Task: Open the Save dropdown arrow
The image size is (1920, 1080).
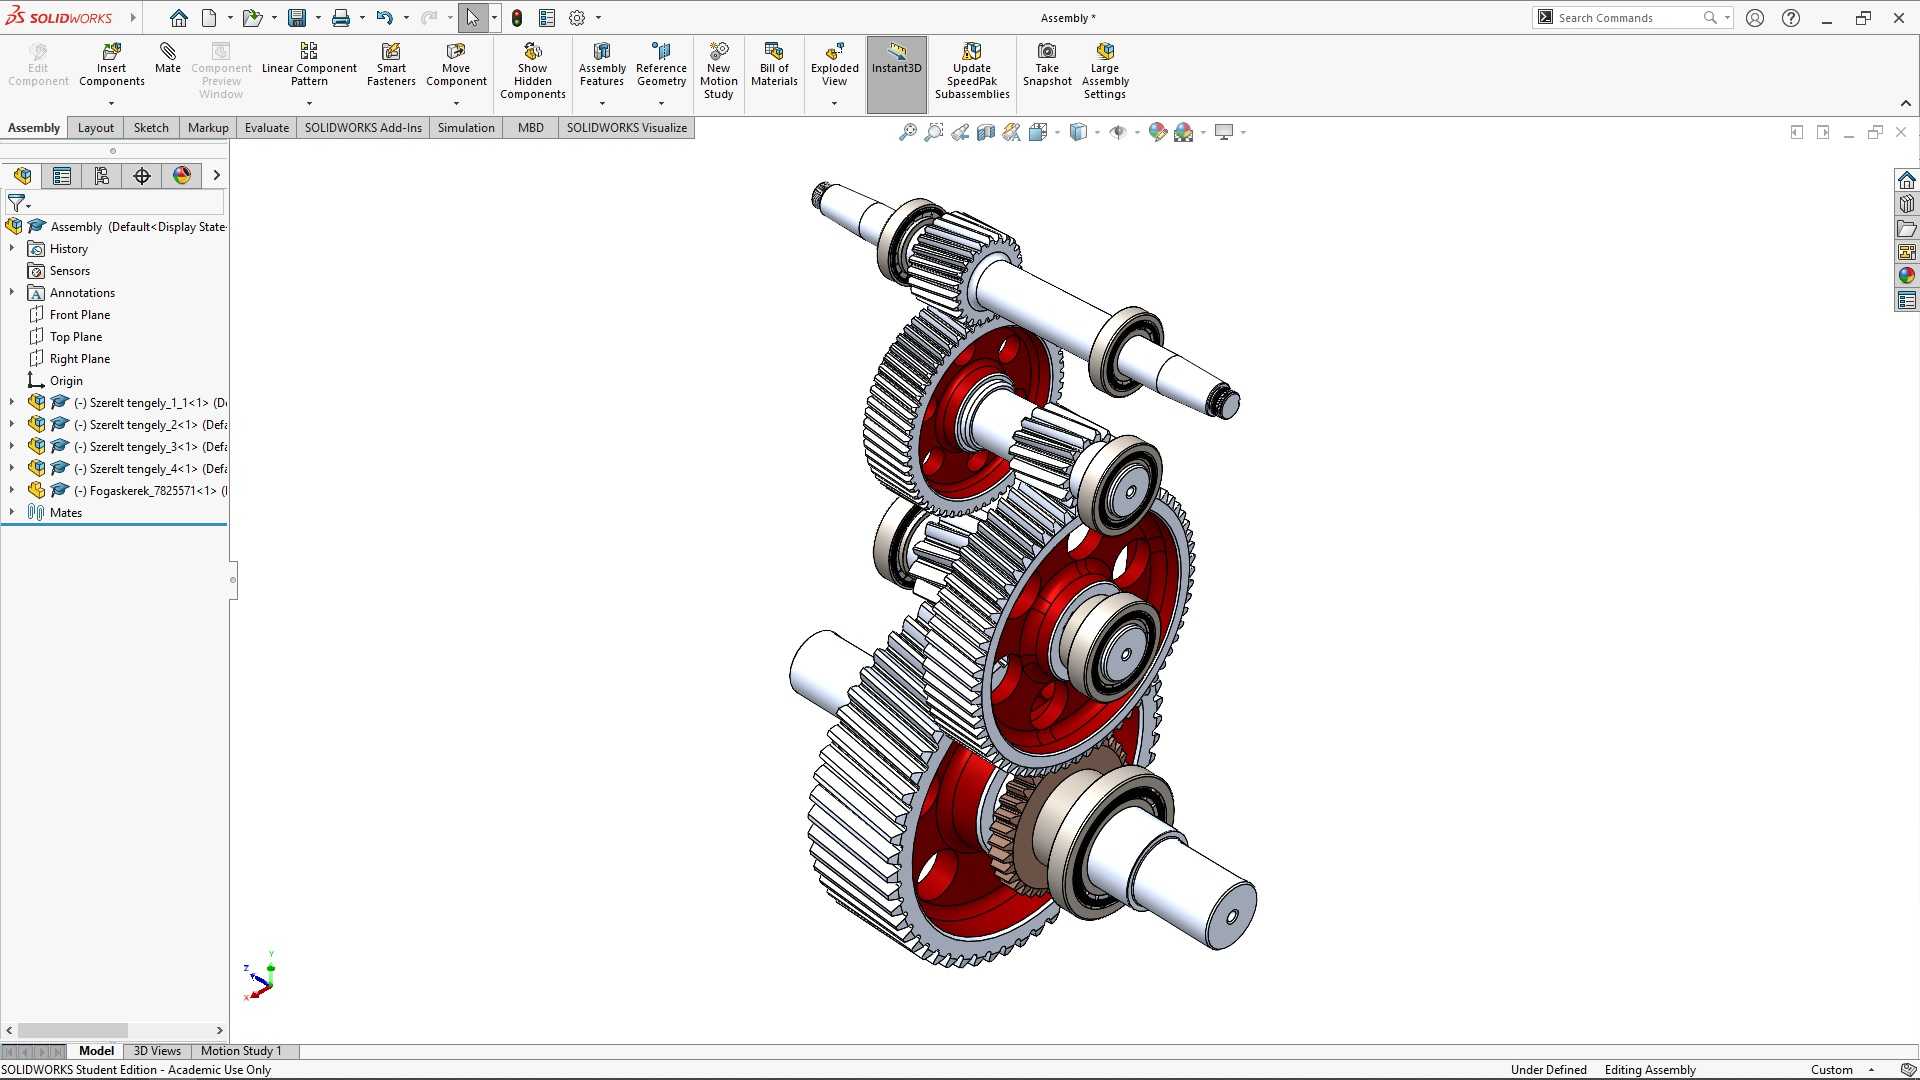Action: (x=318, y=18)
